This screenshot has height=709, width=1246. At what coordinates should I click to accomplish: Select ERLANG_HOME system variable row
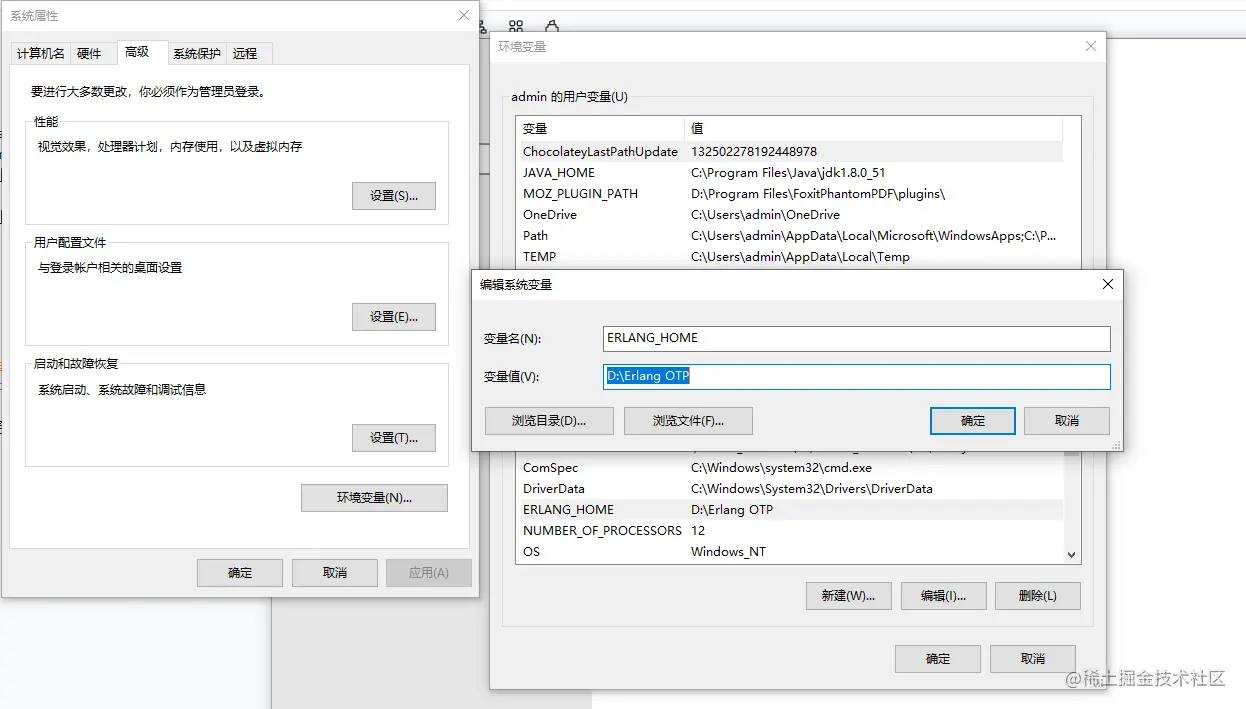790,510
